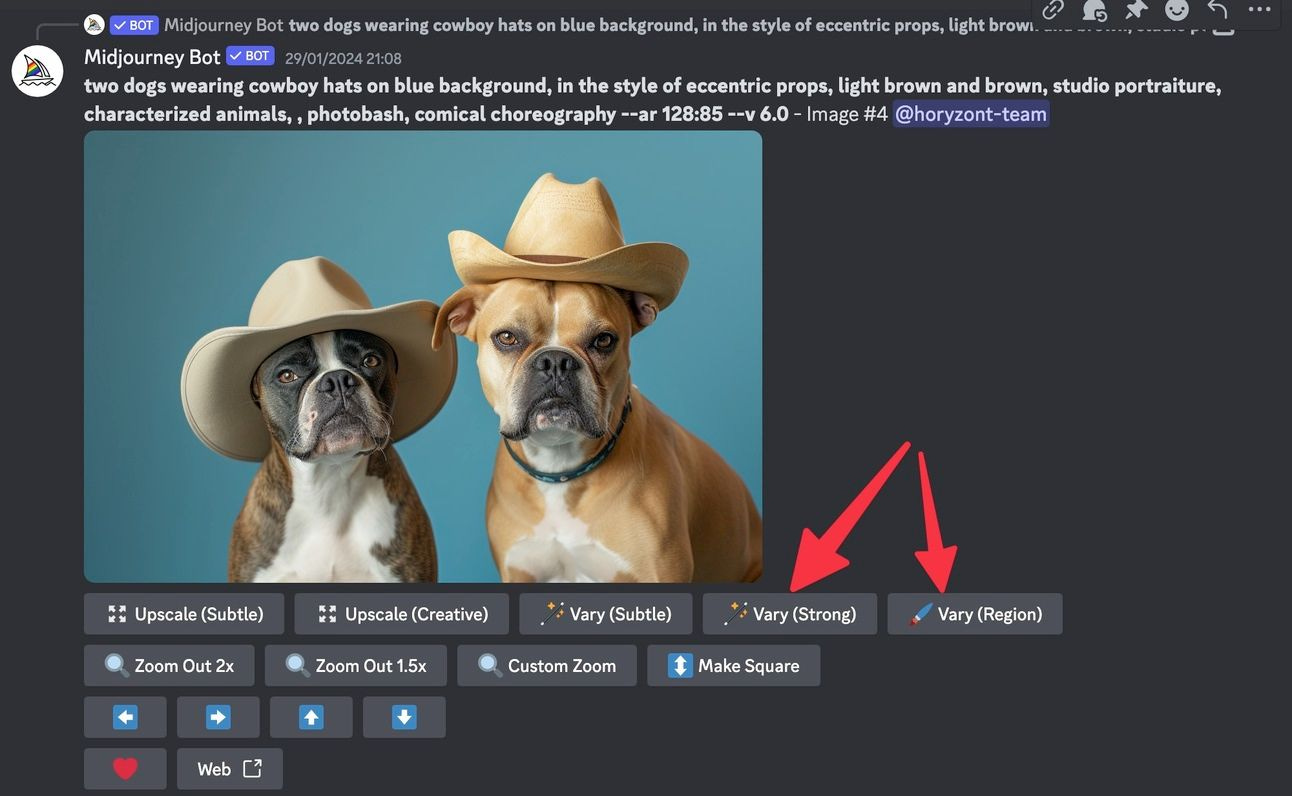Image resolution: width=1292 pixels, height=796 pixels.
Task: Click the Midjourney Bot username
Action: [152, 57]
